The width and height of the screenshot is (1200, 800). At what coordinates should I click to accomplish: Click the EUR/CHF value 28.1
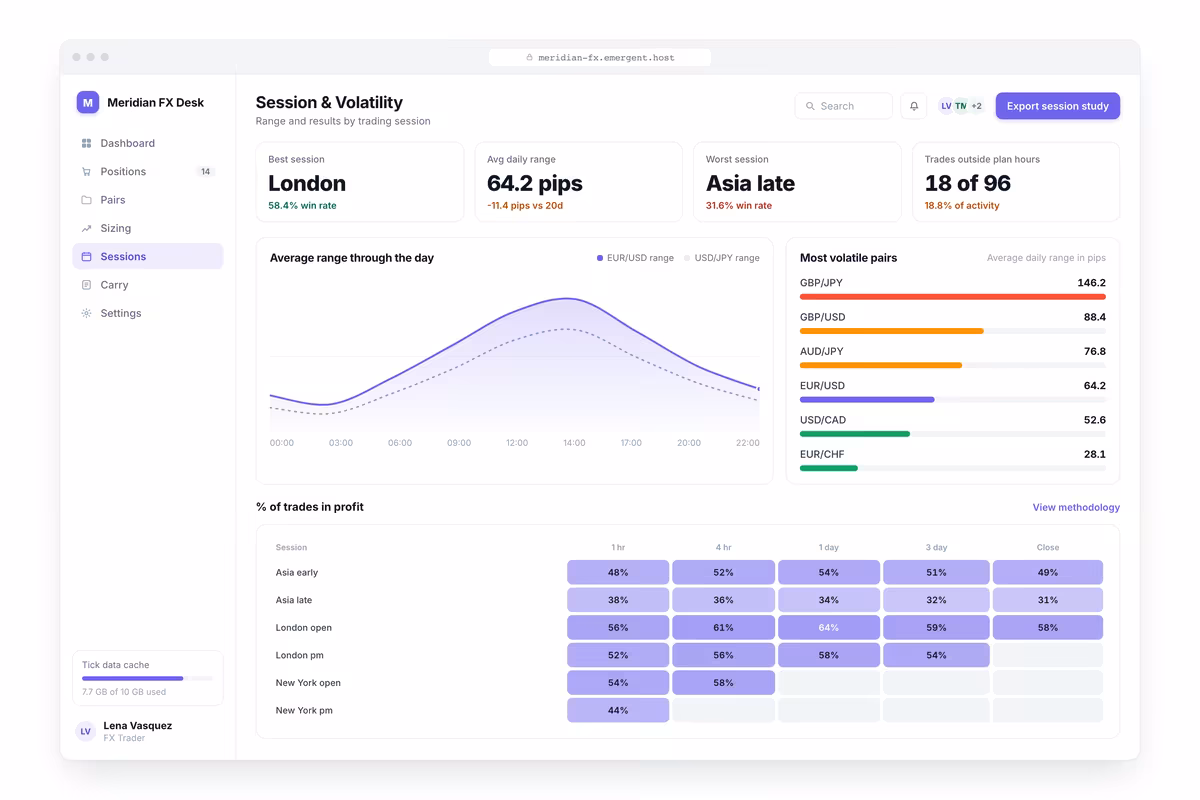click(x=1095, y=454)
